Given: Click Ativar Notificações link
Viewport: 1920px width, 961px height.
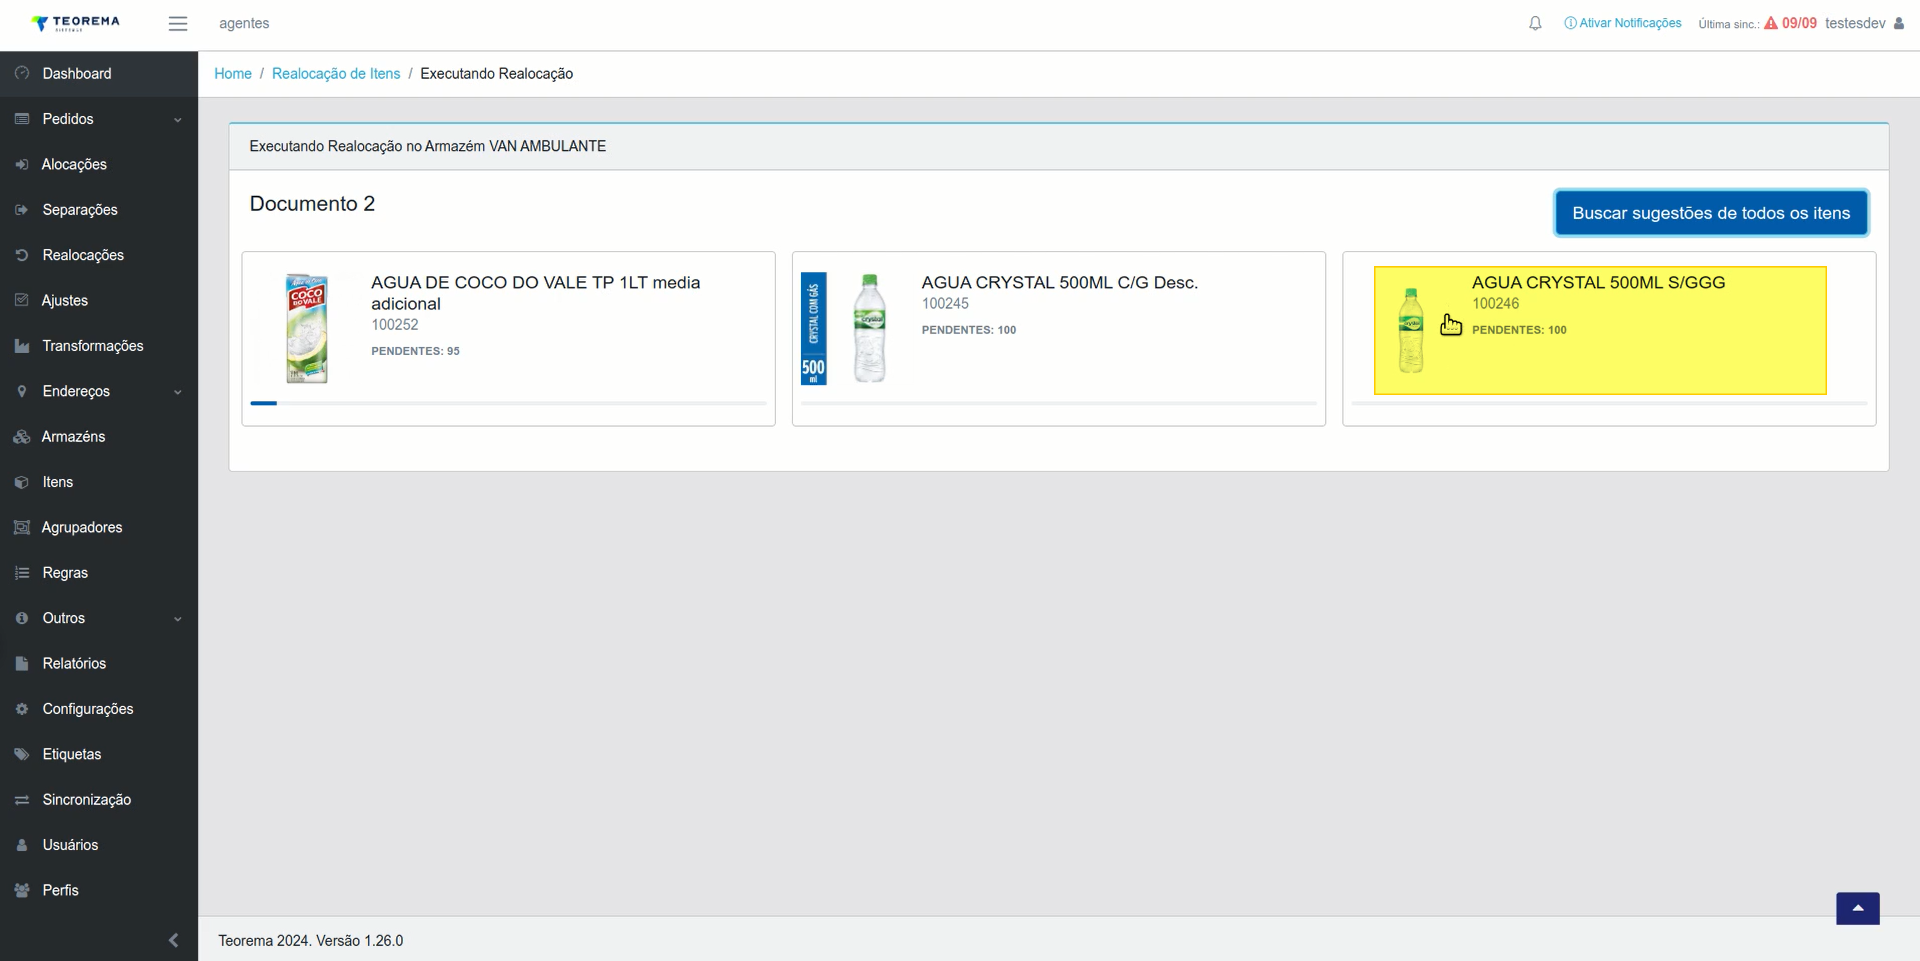Looking at the screenshot, I should point(1623,23).
